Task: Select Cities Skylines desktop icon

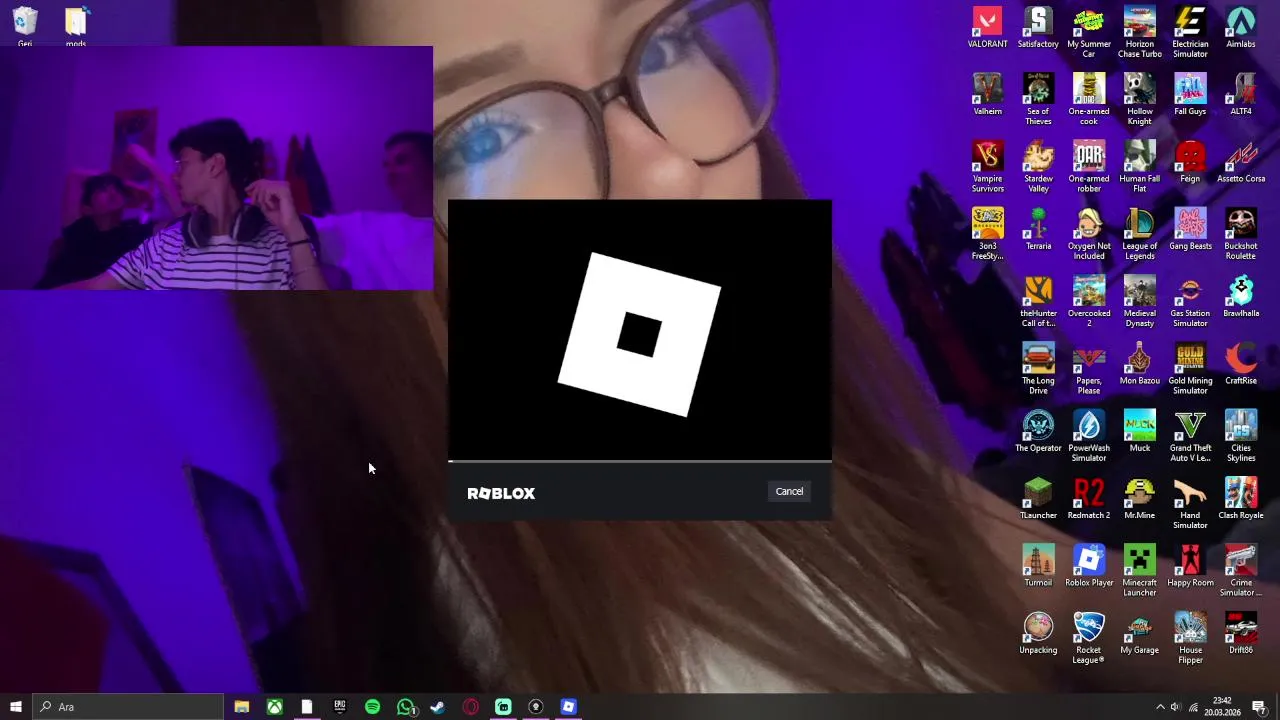Action: 1241,436
